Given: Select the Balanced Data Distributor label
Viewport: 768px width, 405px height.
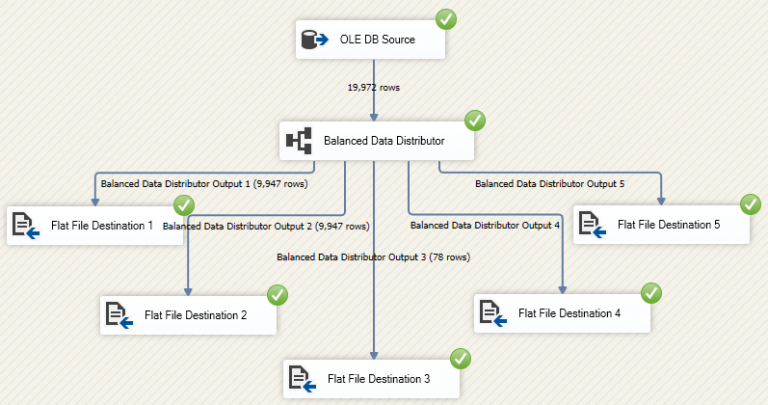Looking at the screenshot, I should click(384, 141).
